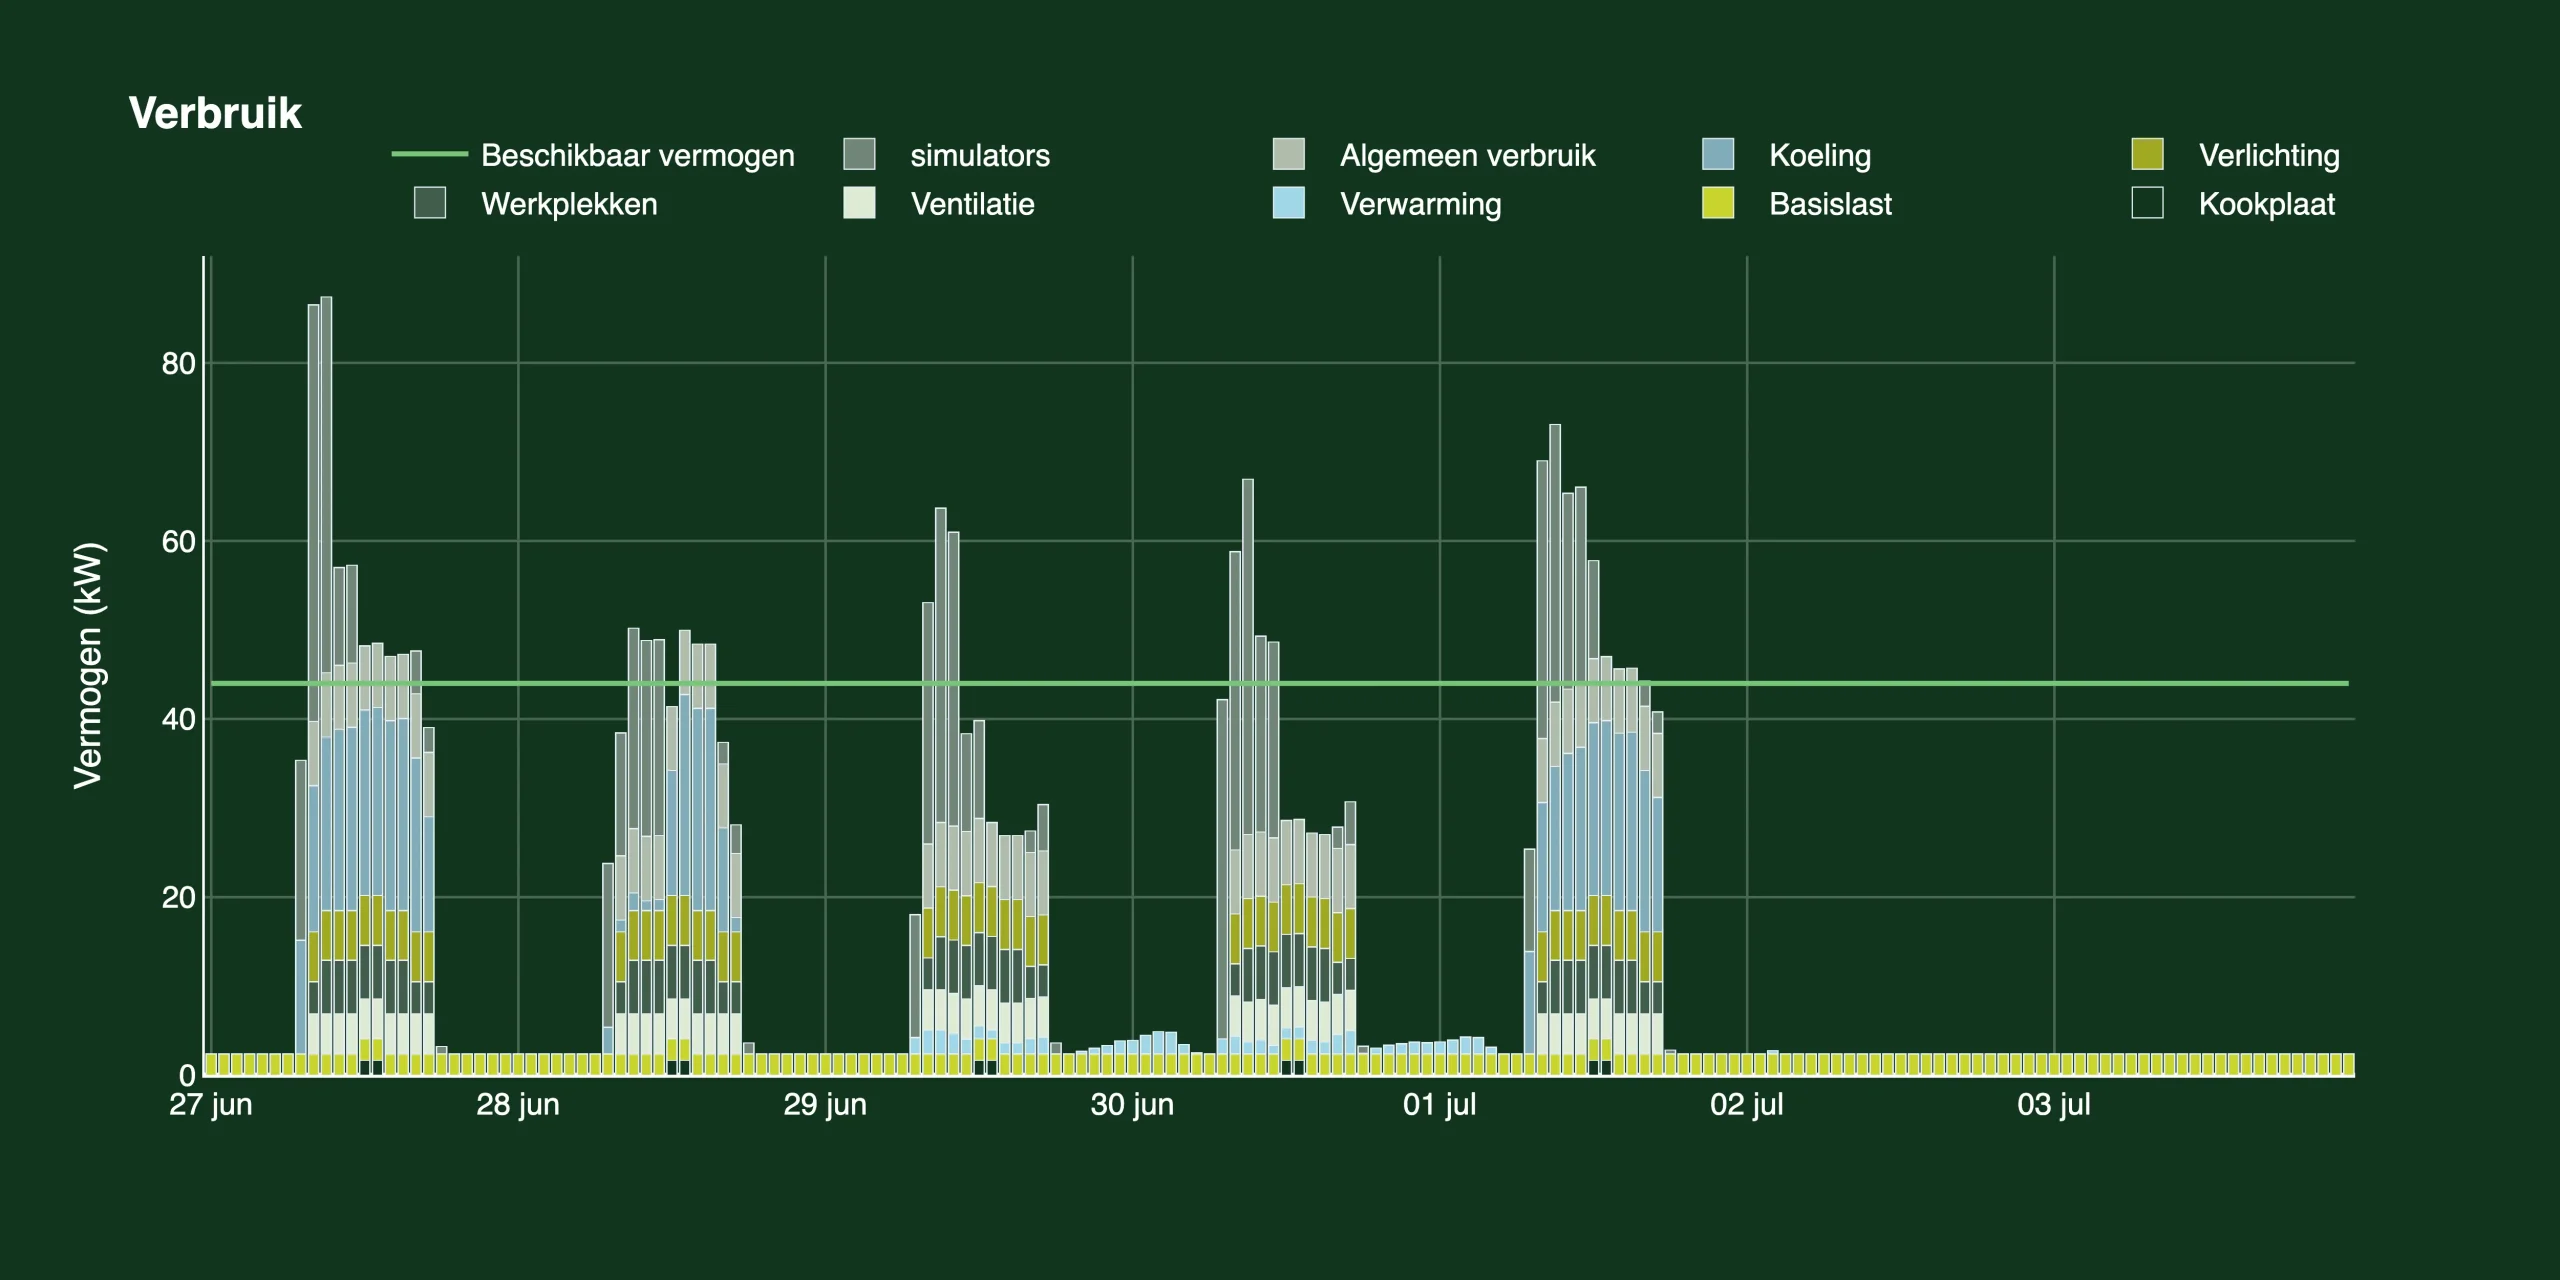Click the Koeling legend swatch
The height and width of the screenshot is (1280, 2560).
(x=1717, y=154)
